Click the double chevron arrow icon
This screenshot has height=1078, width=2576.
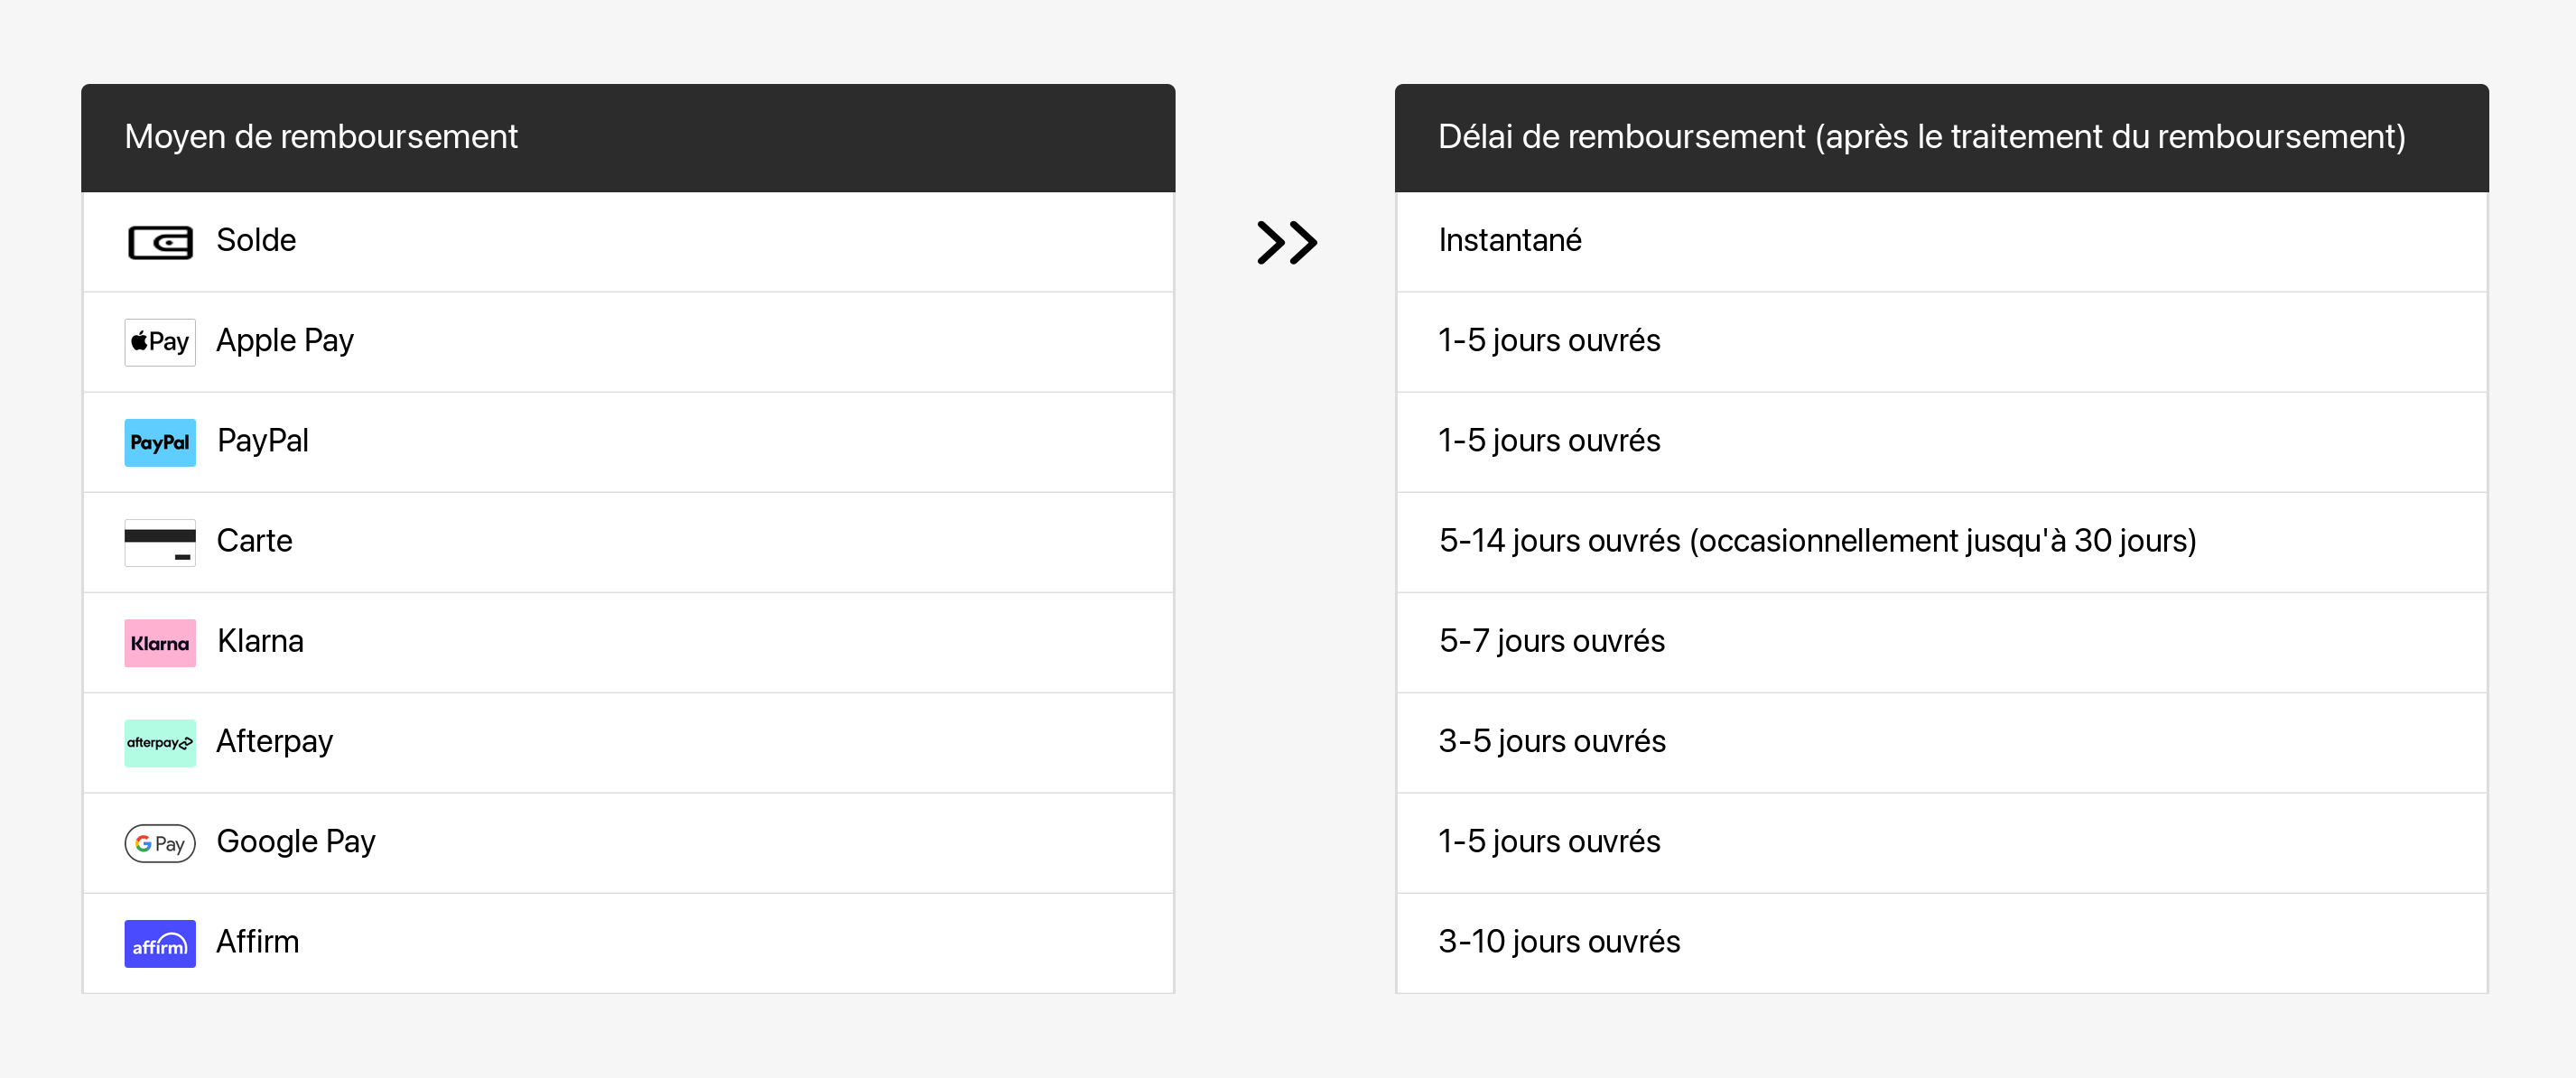click(1286, 242)
